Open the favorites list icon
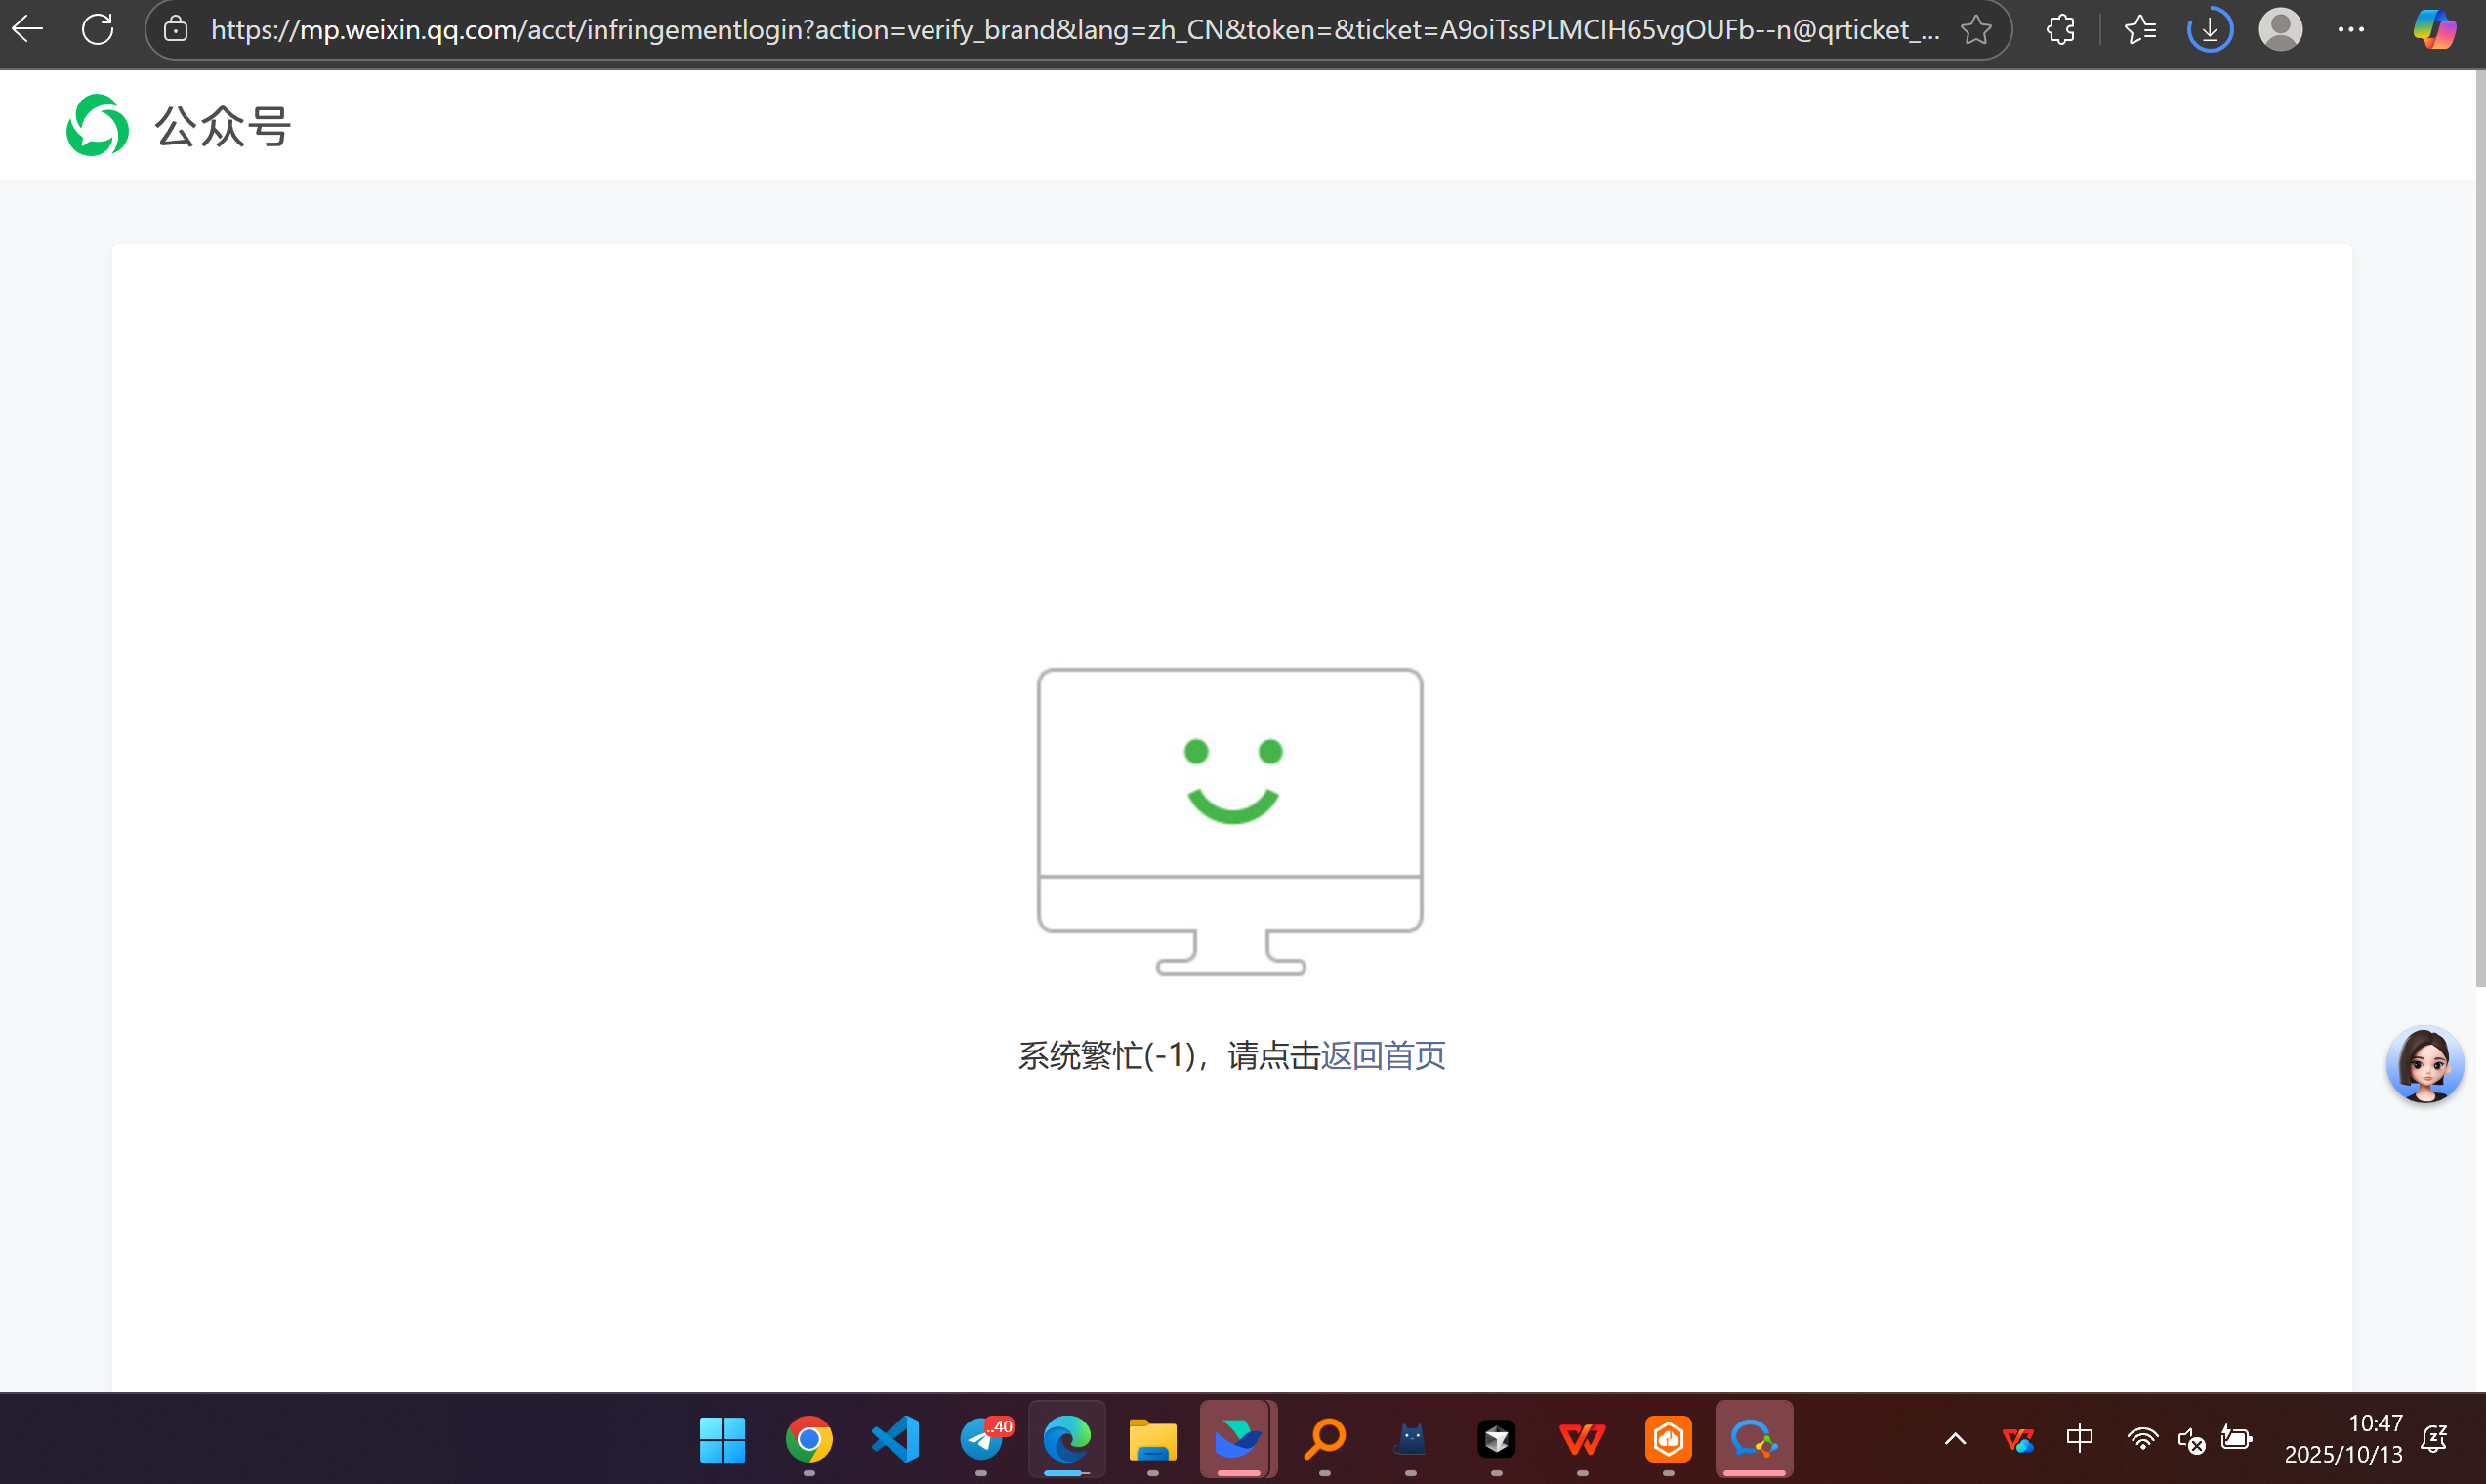This screenshot has height=1484, width=2486. 2139,30
